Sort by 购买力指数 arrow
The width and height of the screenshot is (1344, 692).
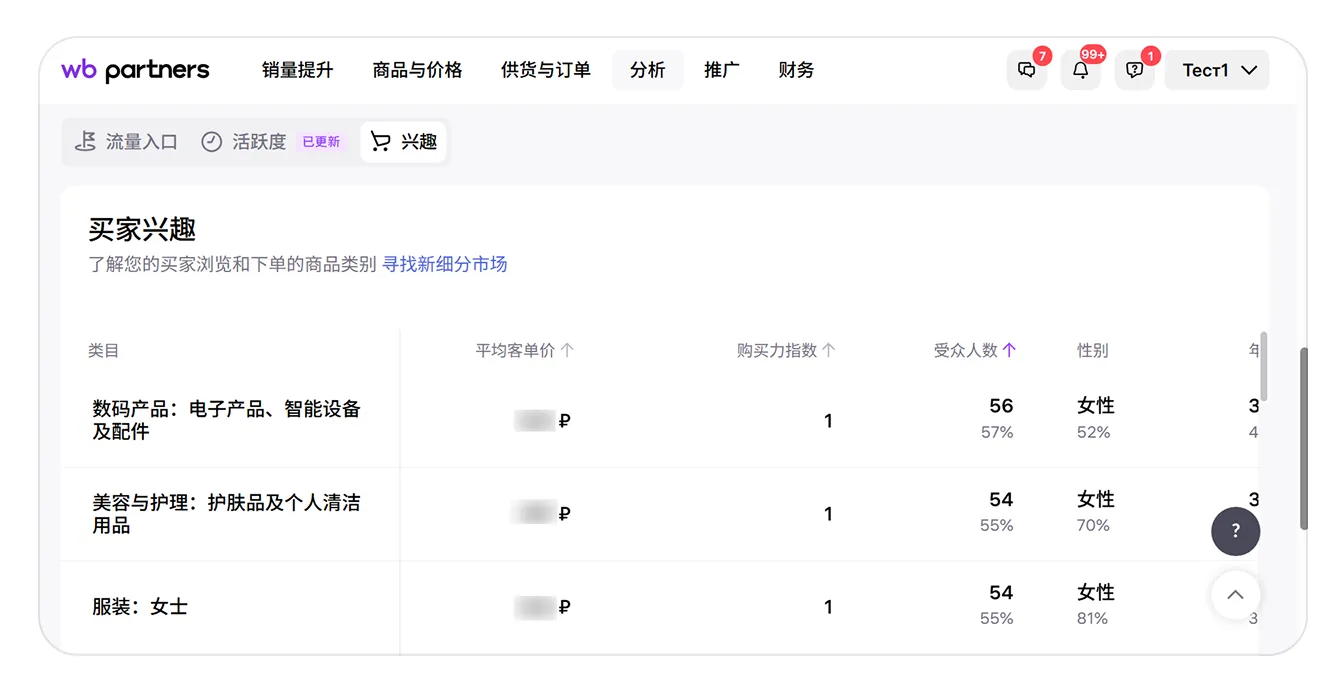click(828, 350)
